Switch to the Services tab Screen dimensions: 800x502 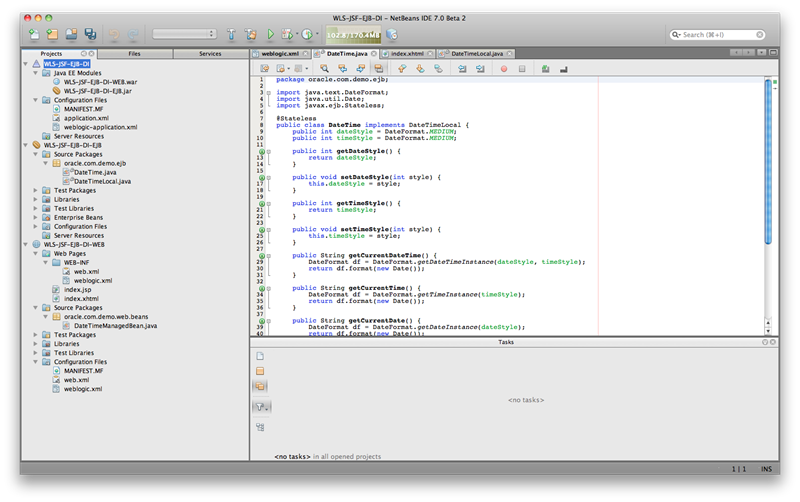tap(210, 54)
